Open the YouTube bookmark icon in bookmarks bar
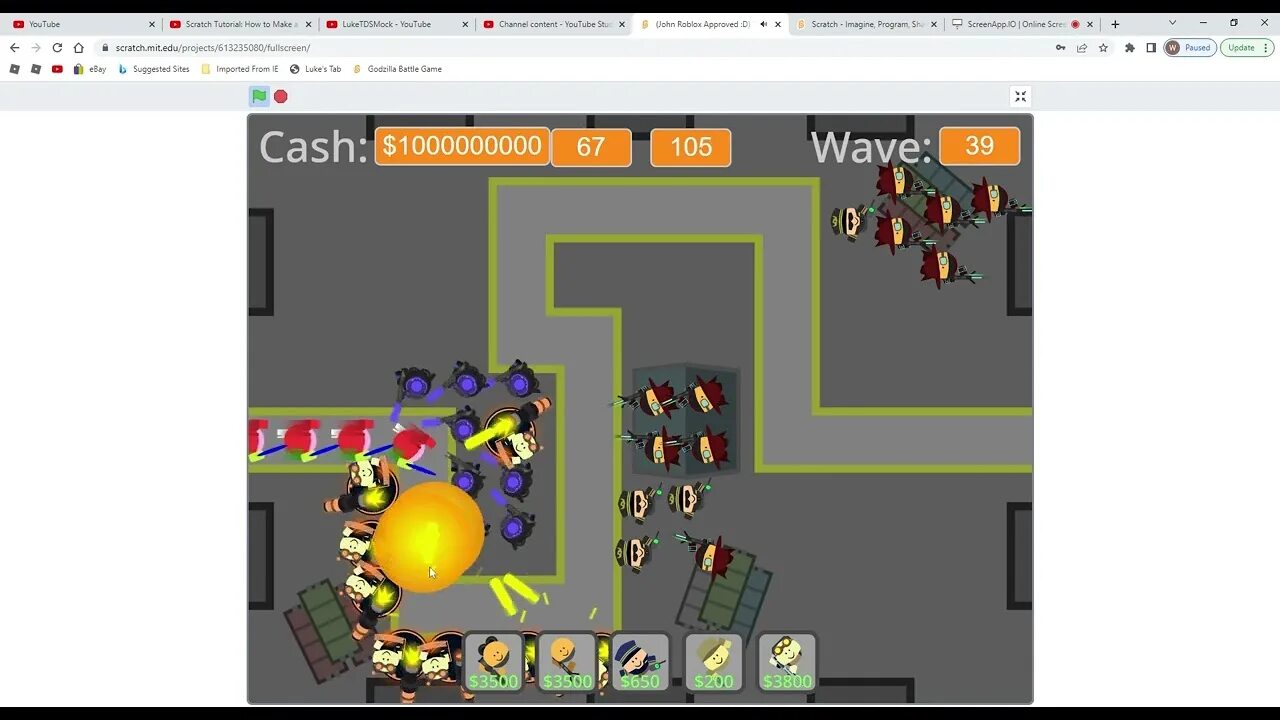The height and width of the screenshot is (720, 1280). click(57, 69)
